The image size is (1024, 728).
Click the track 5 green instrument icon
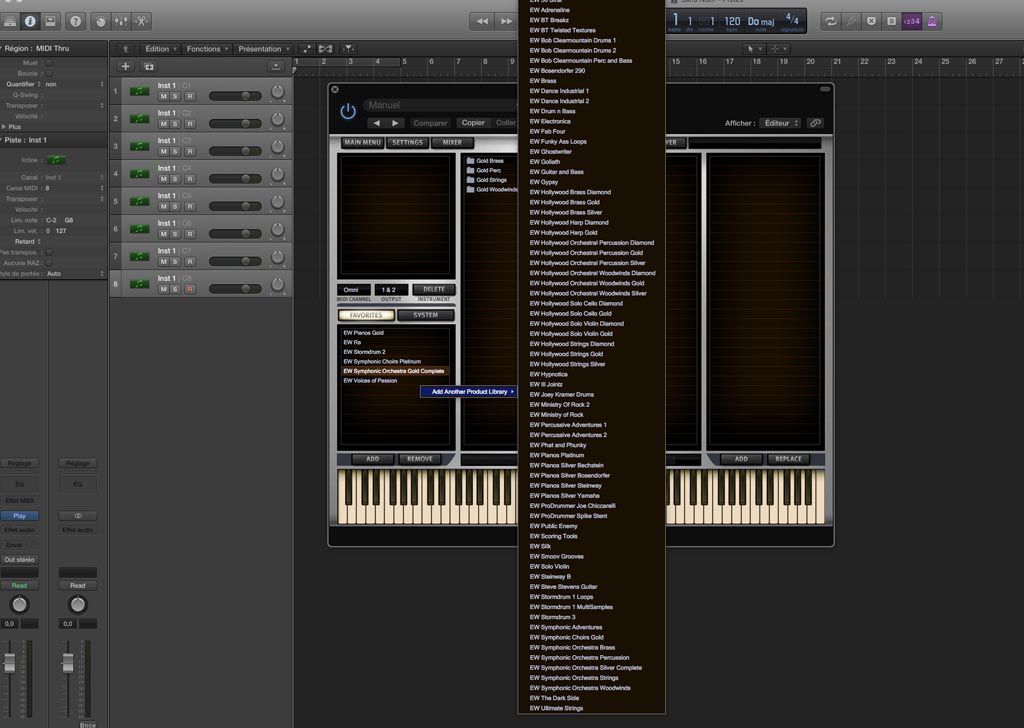139,201
